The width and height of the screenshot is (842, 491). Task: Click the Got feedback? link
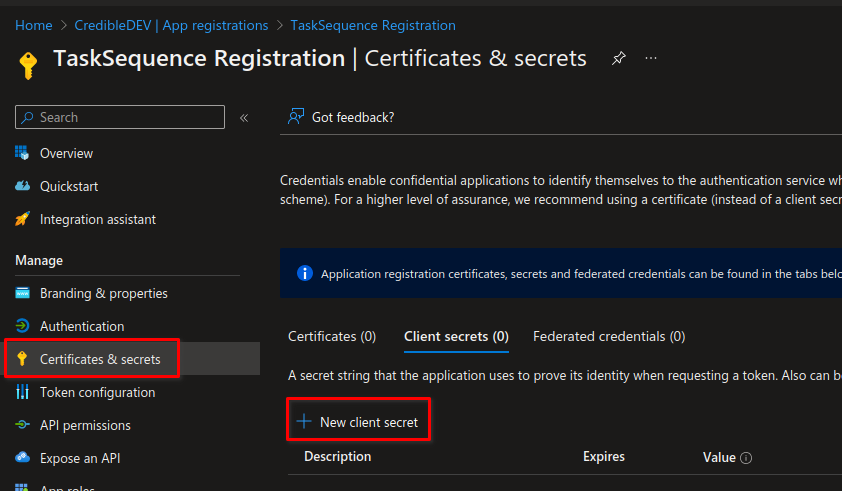click(x=353, y=117)
